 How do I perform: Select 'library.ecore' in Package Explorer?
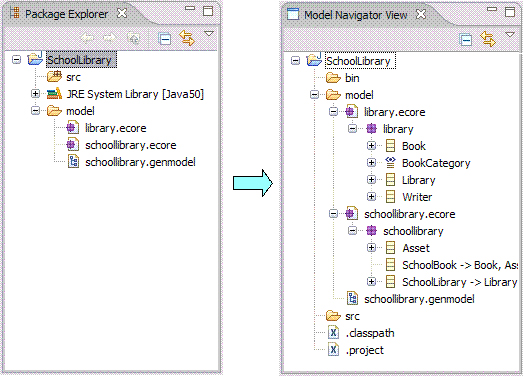point(115,128)
